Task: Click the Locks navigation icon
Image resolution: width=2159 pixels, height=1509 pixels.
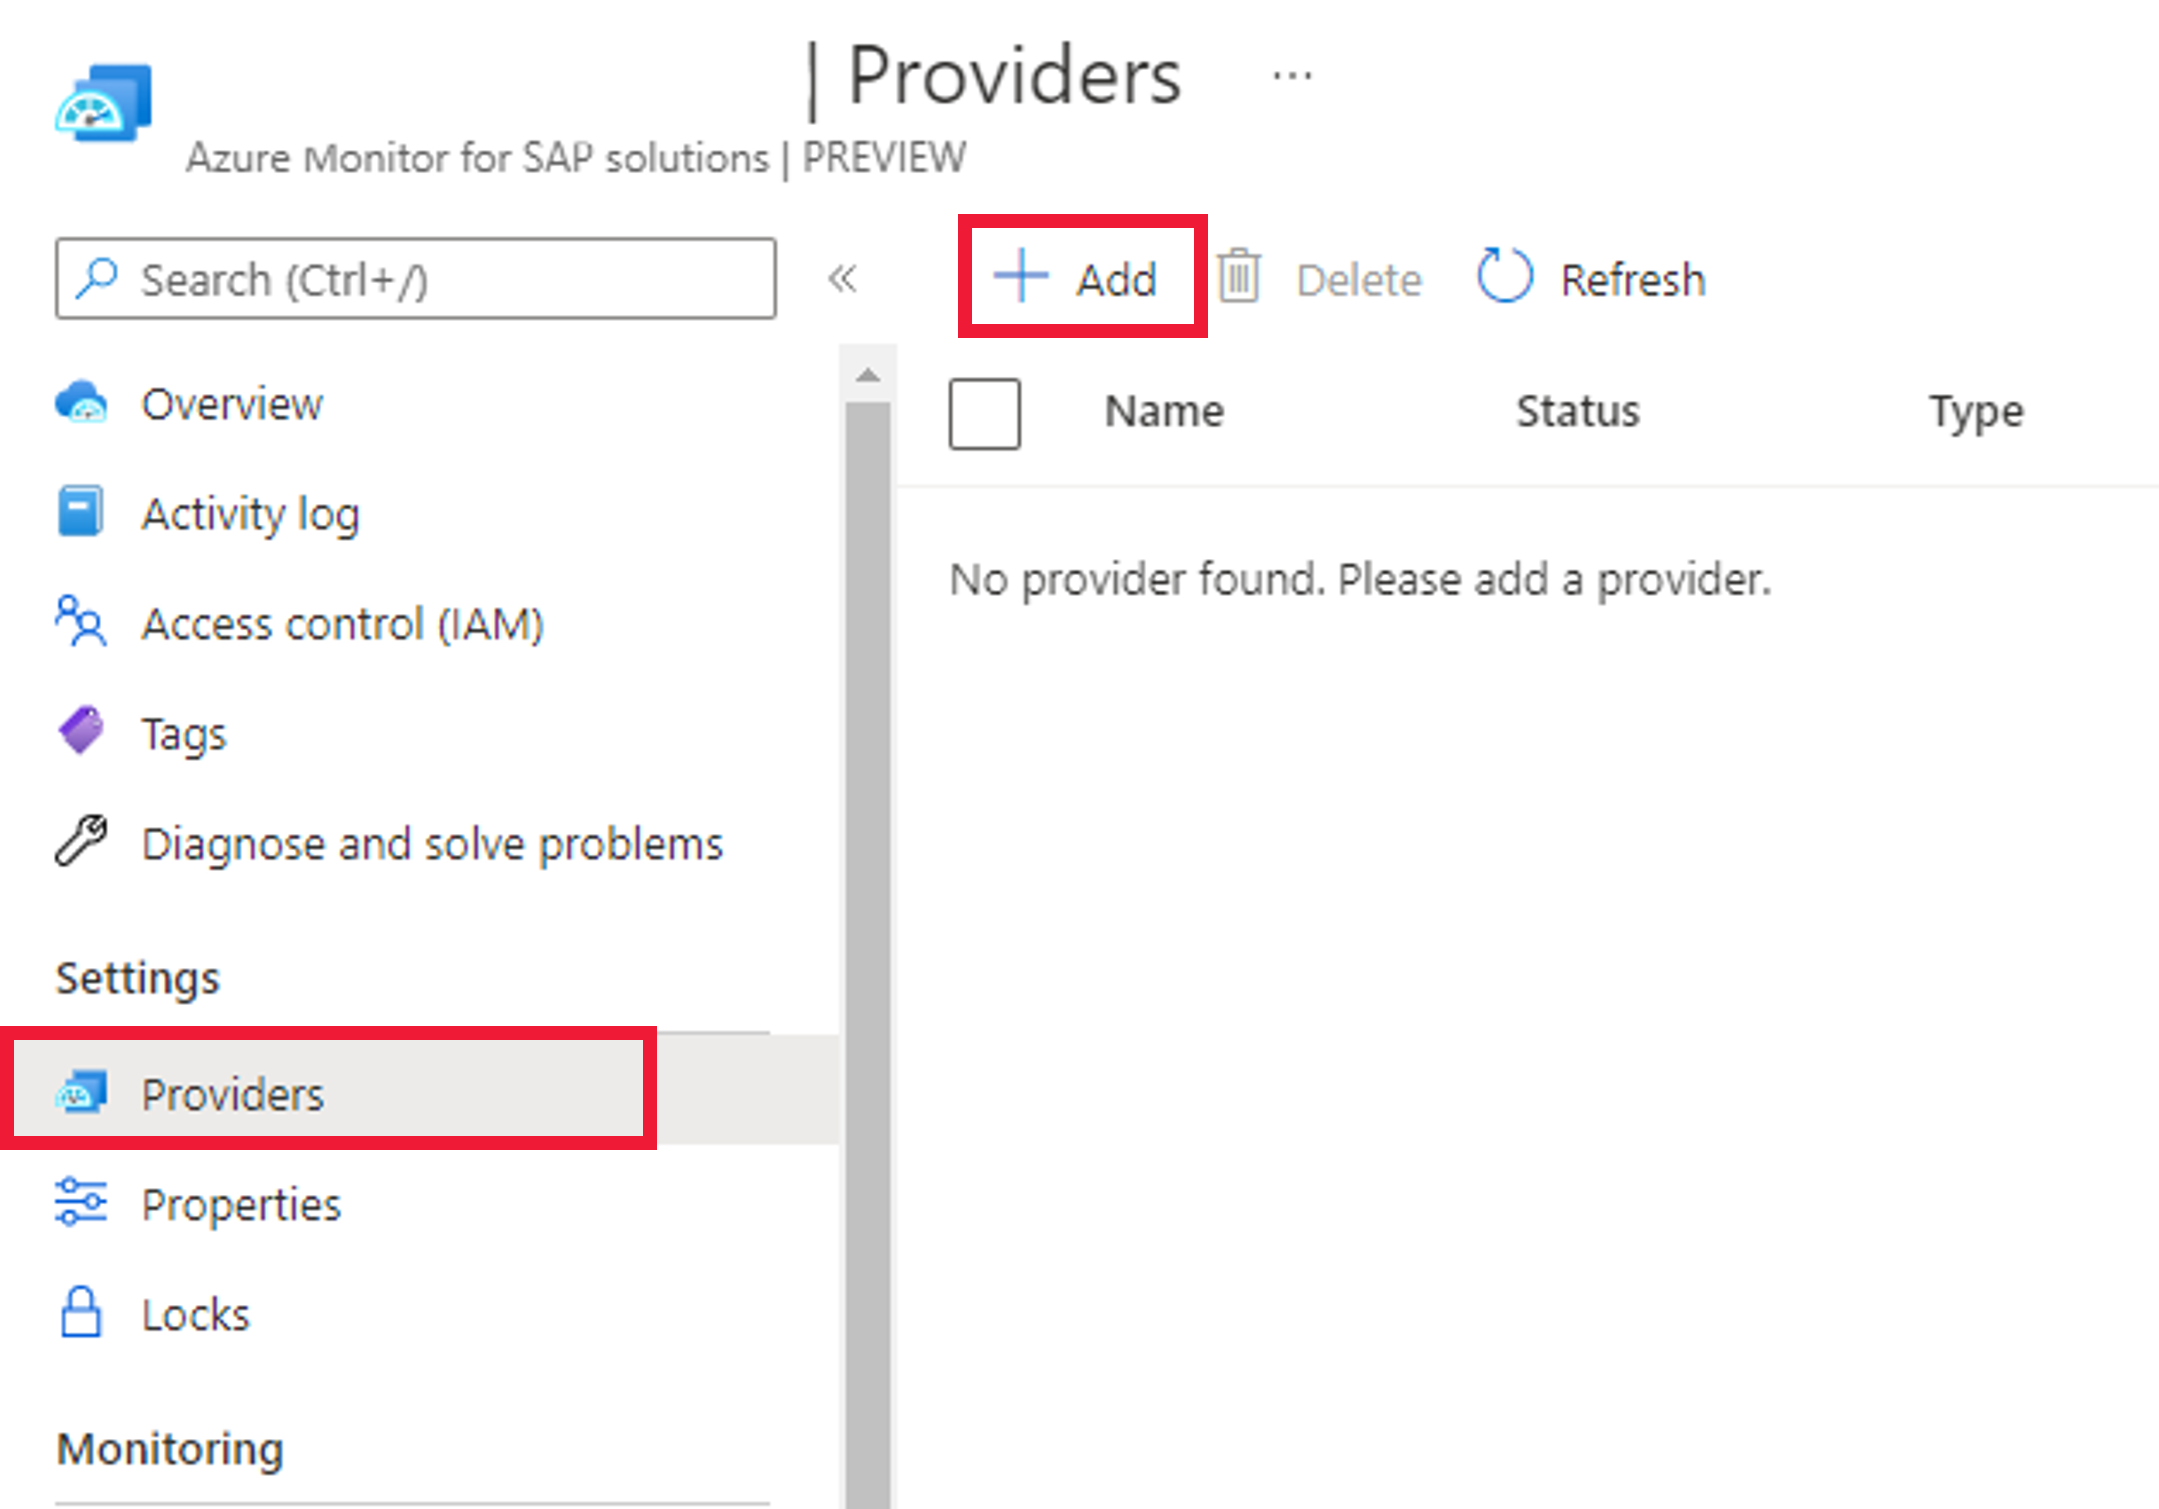Action: [x=80, y=1312]
